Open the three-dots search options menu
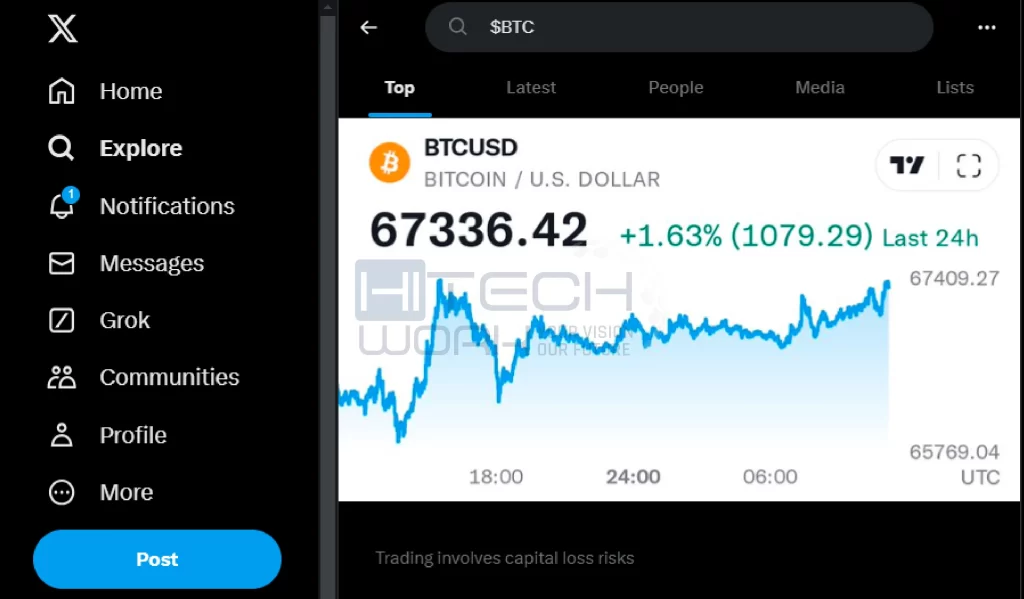This screenshot has width=1024, height=599. click(987, 27)
